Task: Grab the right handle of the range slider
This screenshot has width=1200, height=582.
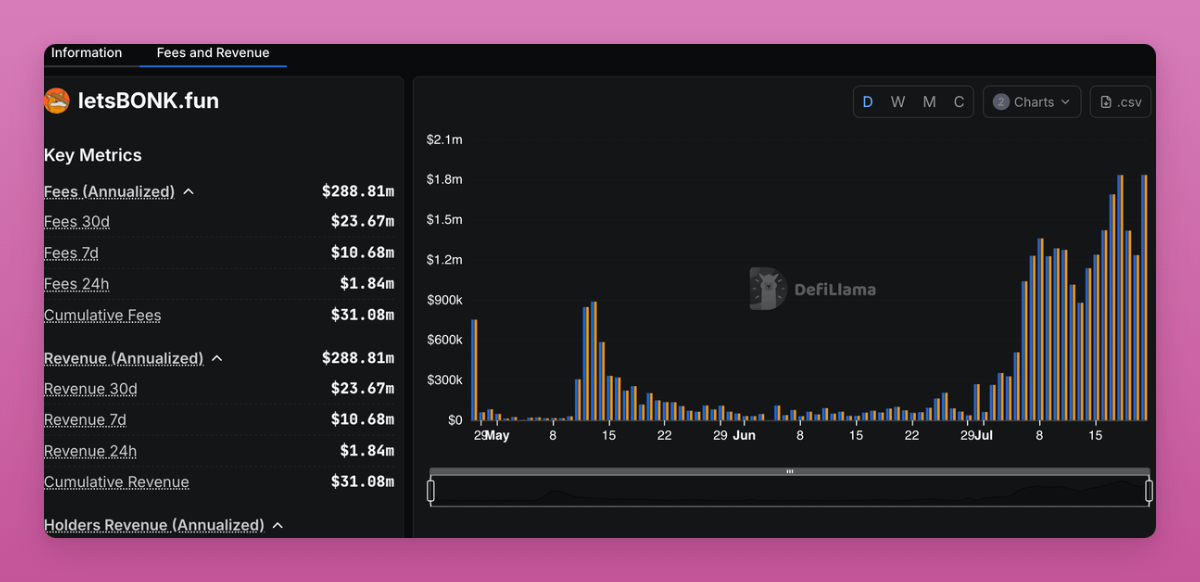Action: coord(1149,491)
